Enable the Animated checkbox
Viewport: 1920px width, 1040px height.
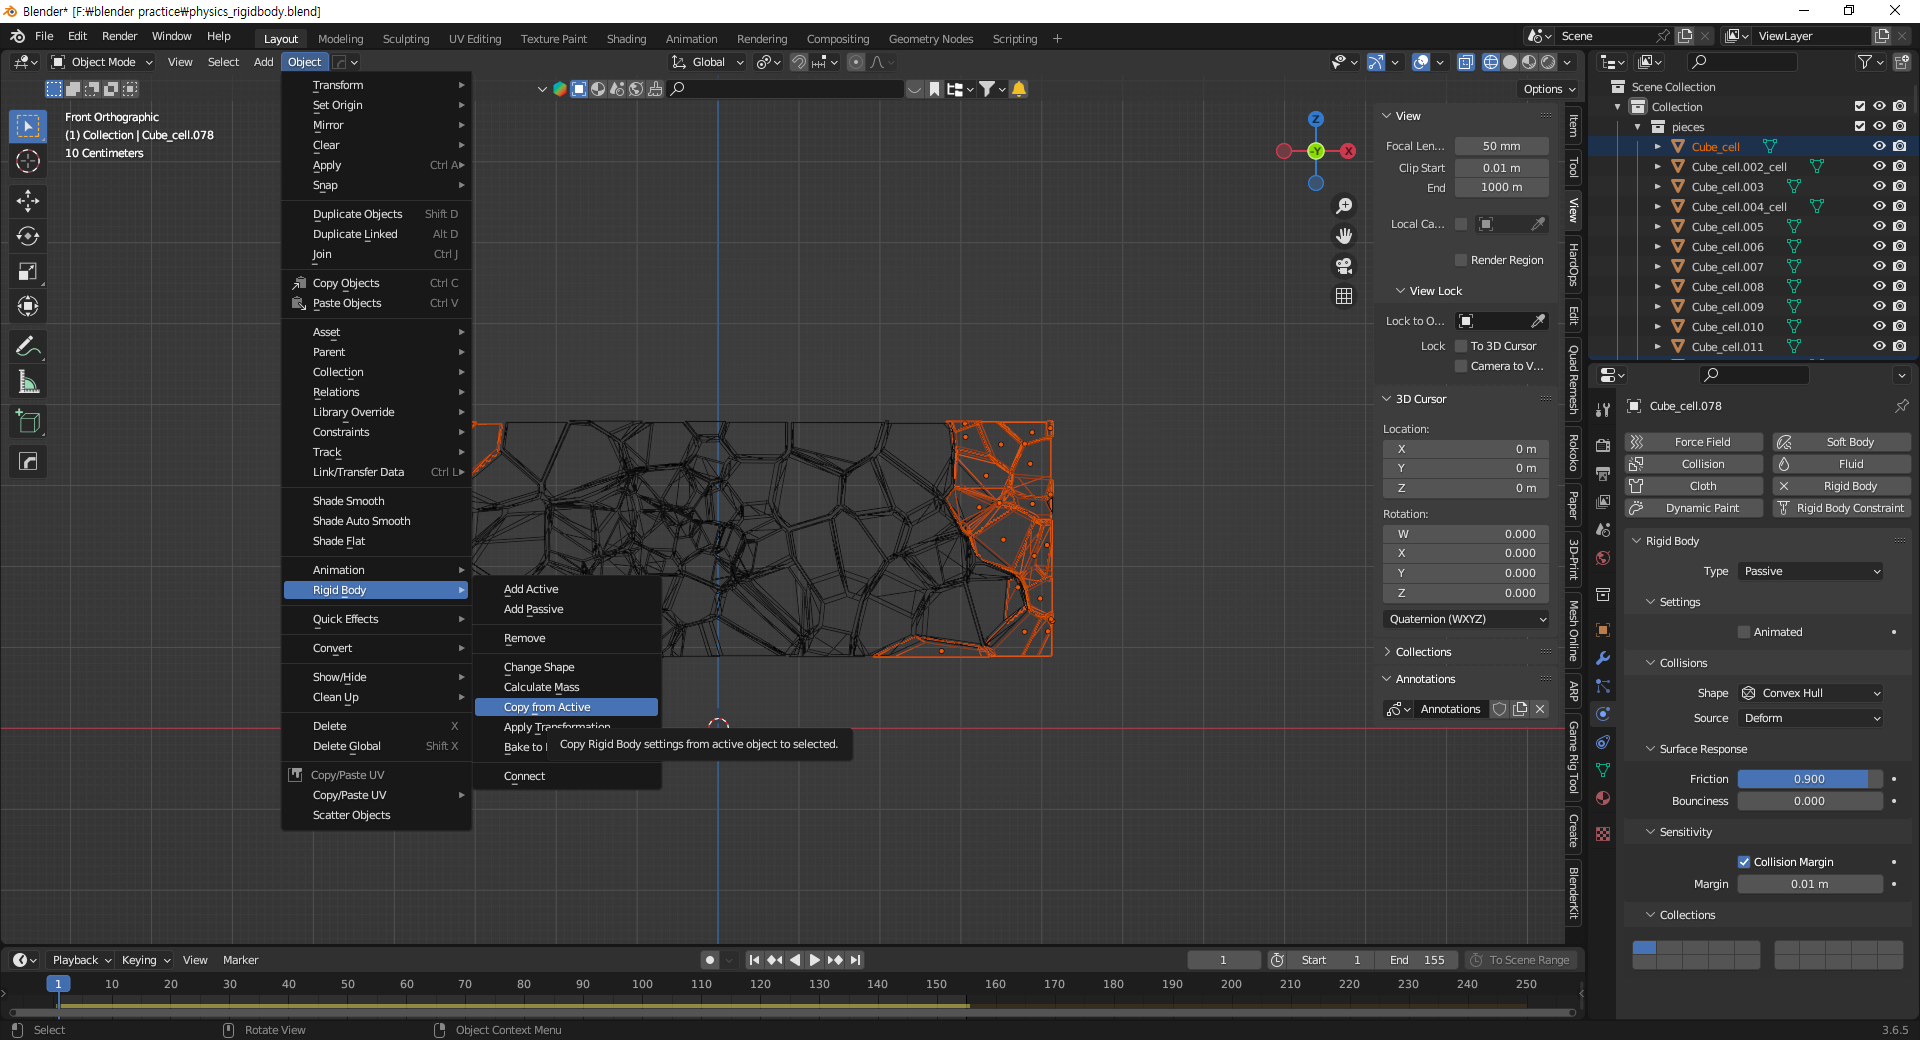(x=1744, y=632)
